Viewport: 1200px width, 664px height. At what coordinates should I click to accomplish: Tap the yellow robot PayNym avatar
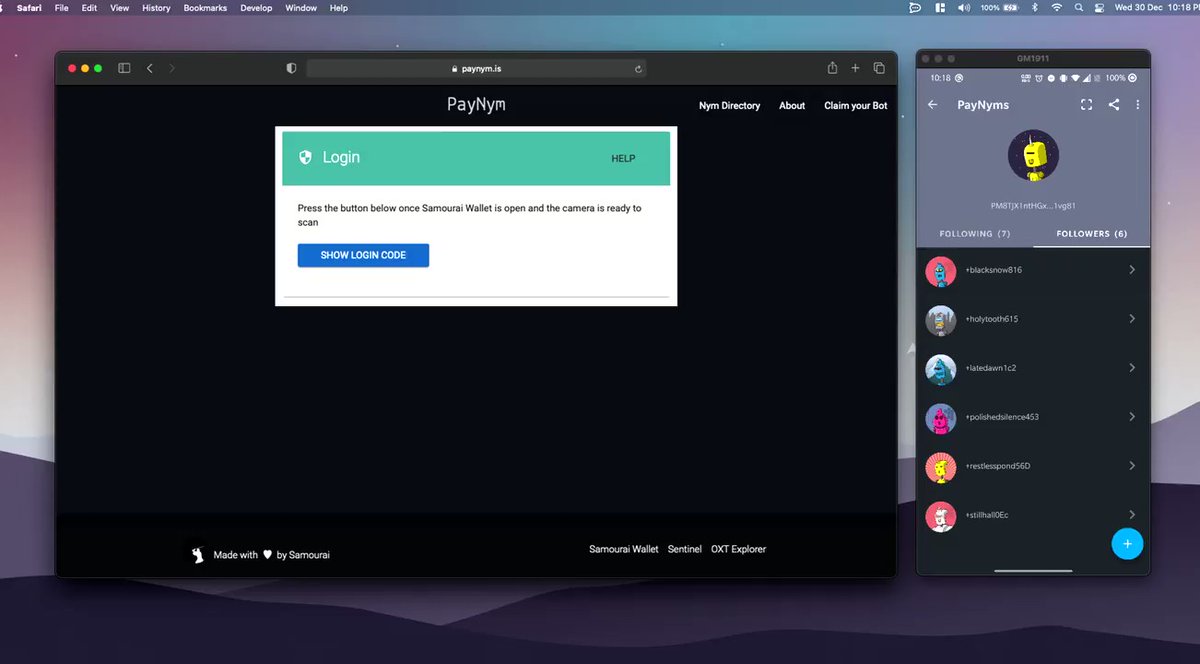[1033, 156]
